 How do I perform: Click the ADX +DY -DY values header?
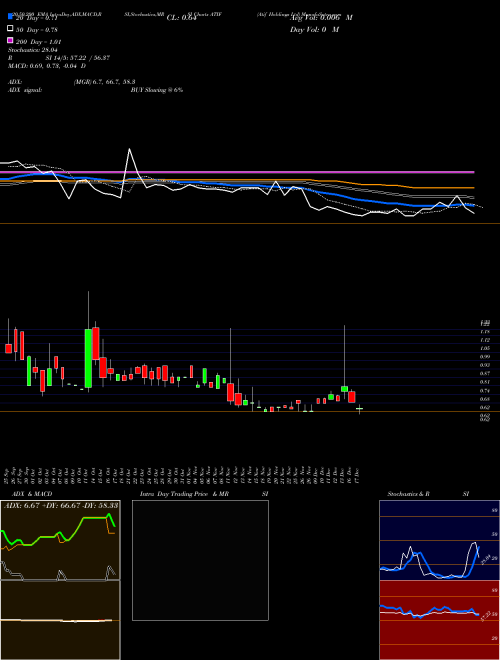pyautogui.click(x=61, y=505)
